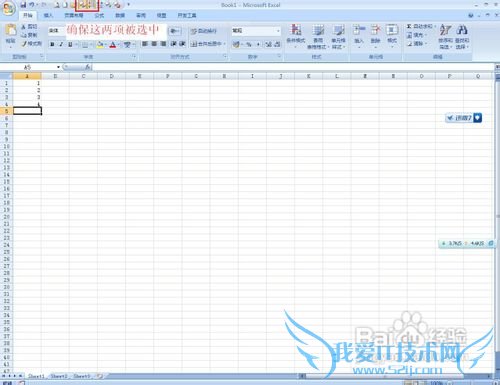Align text right

click(x=163, y=44)
